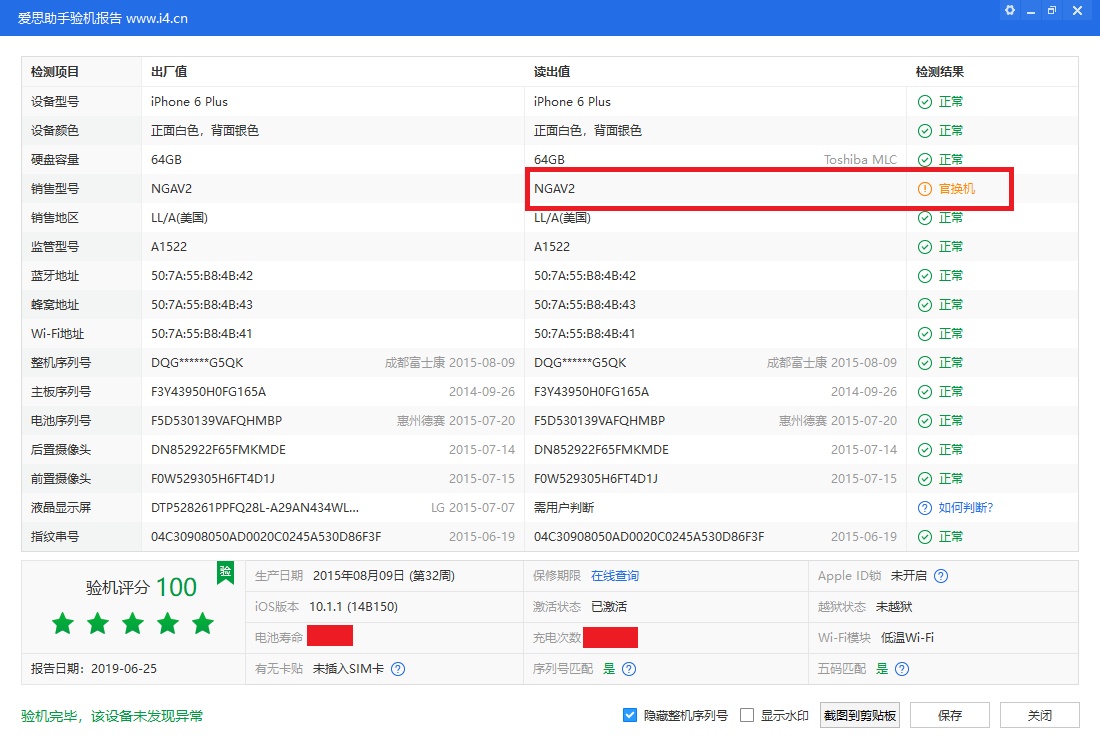Click the fifth green rating star
The width and height of the screenshot is (1100, 749).
203,623
